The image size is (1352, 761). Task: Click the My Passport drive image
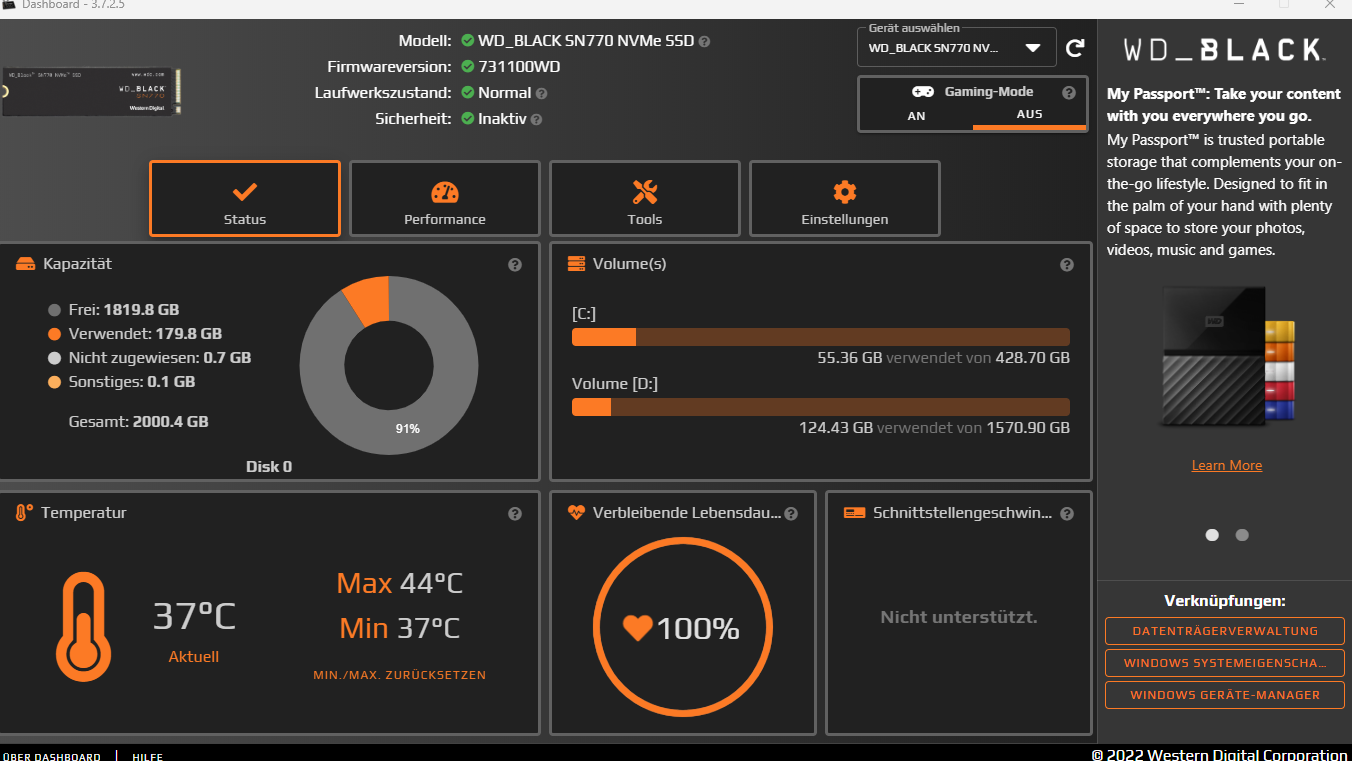coord(1227,358)
